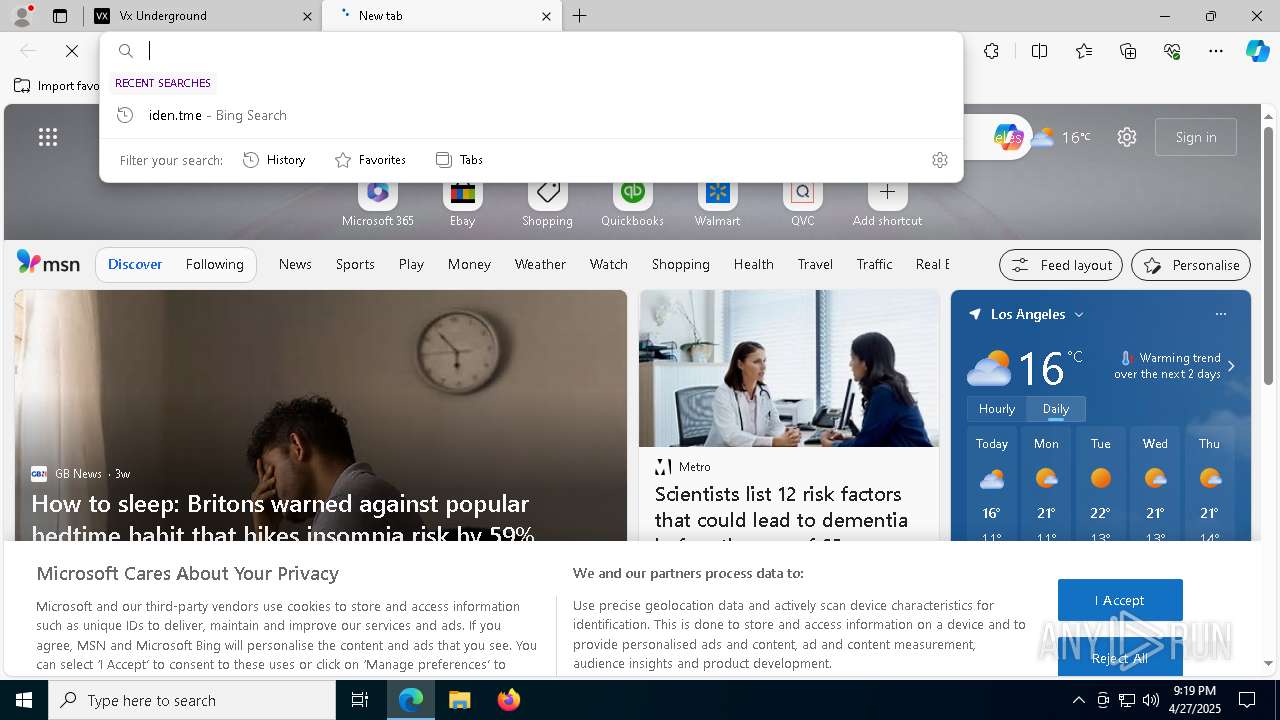This screenshot has width=1280, height=720.
Task: Stop loading the page button
Action: tap(72, 51)
